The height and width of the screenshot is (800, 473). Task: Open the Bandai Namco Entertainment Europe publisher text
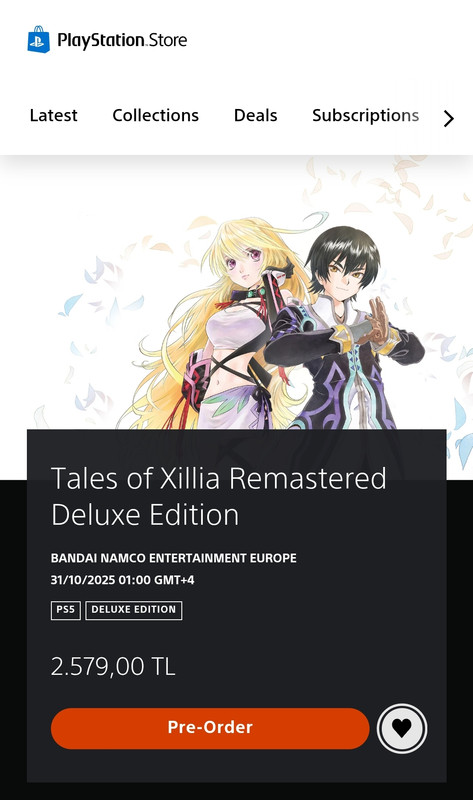click(173, 558)
